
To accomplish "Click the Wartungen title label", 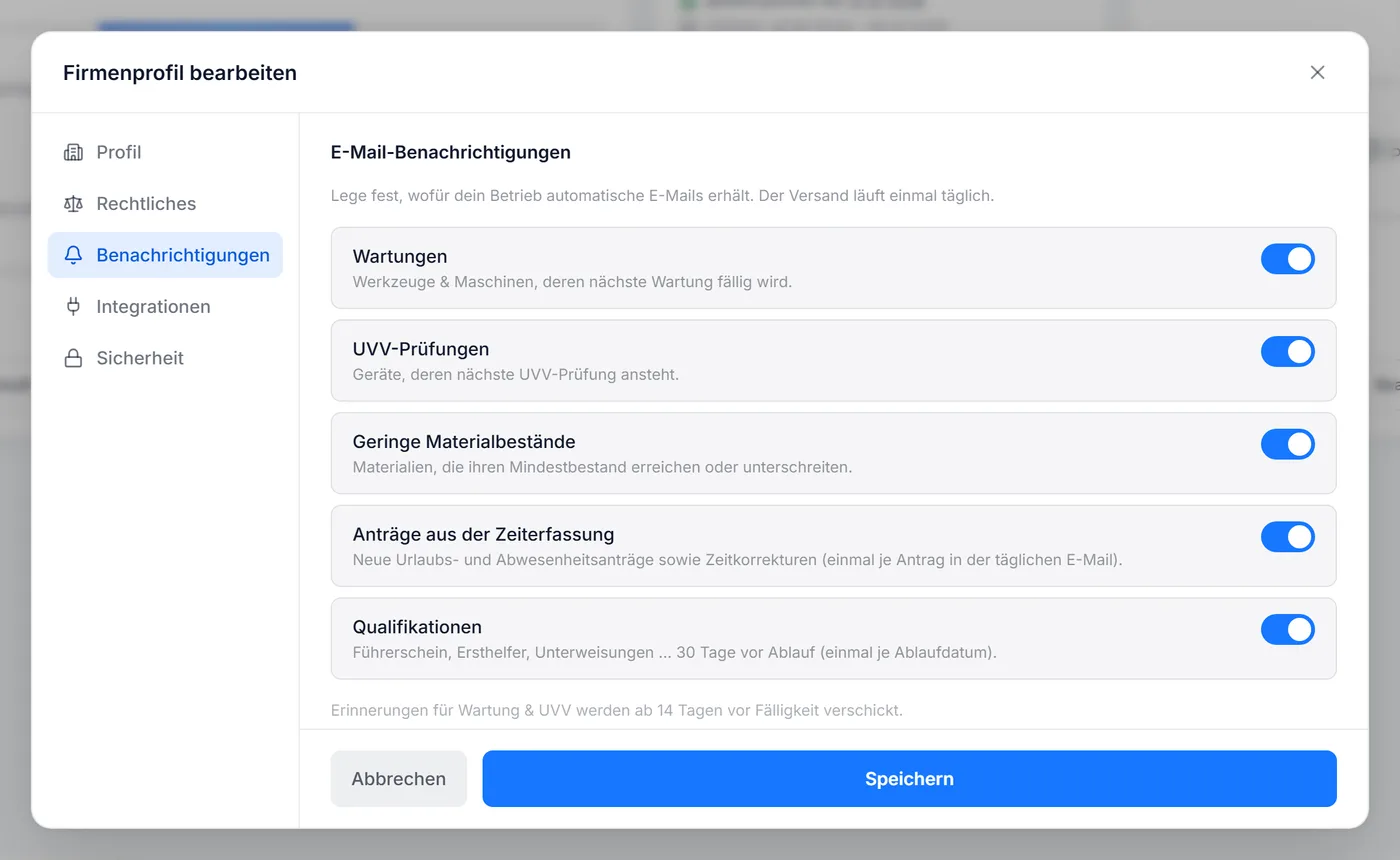I will (x=400, y=257).
